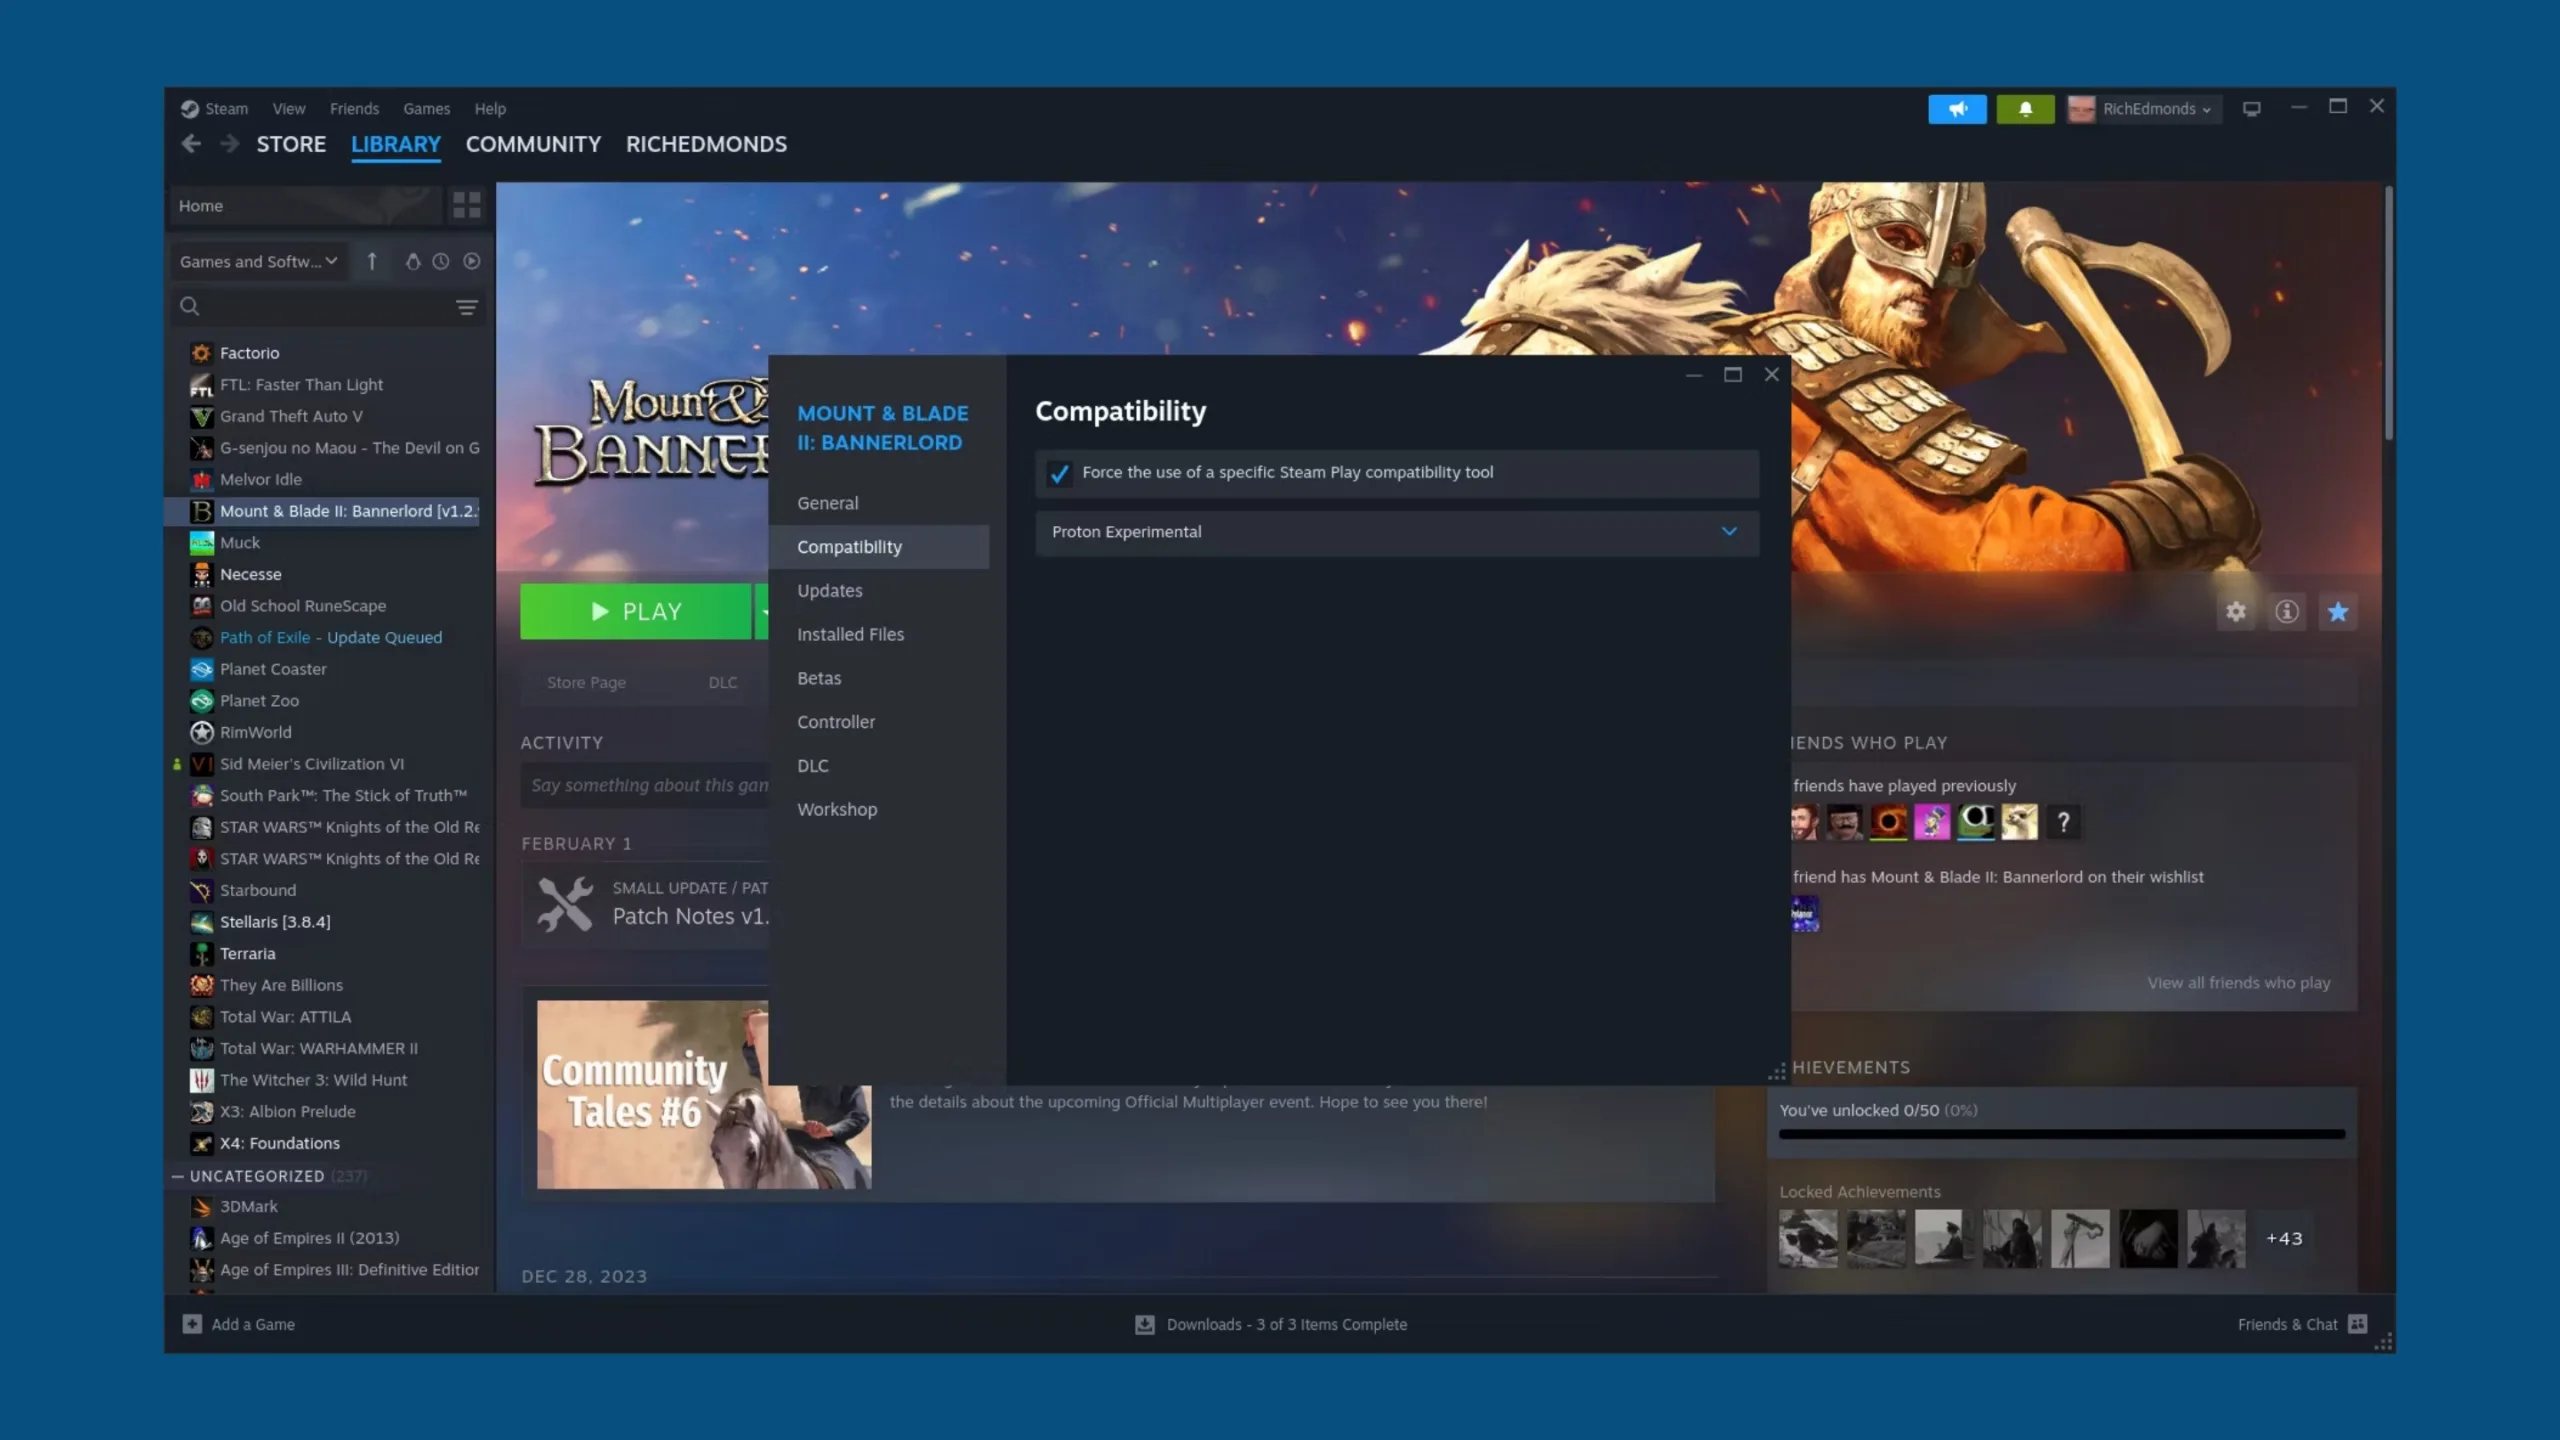The image size is (2560, 1440).
Task: Open the Friends menu
Action: (354, 109)
